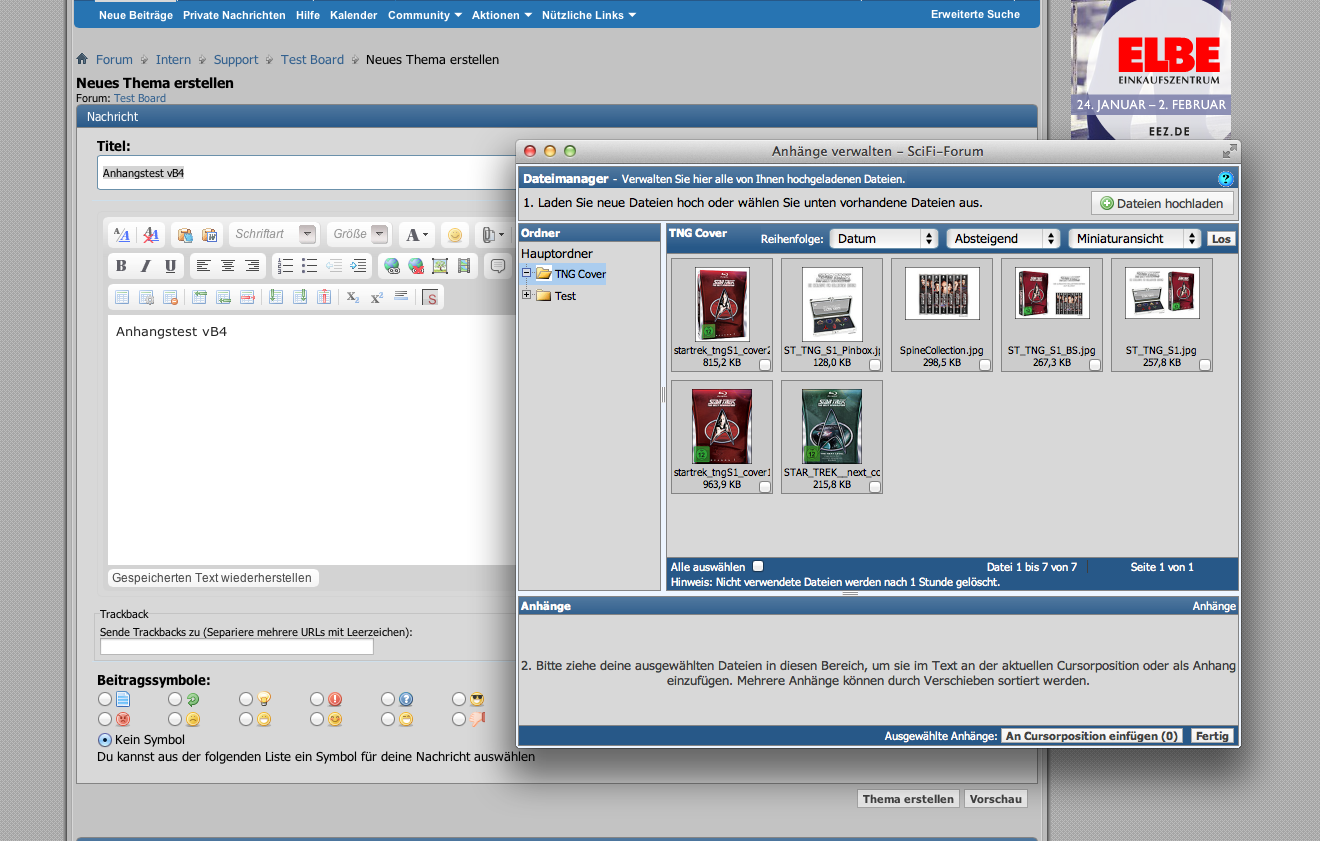This screenshot has width=1320, height=841.
Task: Click the insert image icon
Action: coord(439,266)
